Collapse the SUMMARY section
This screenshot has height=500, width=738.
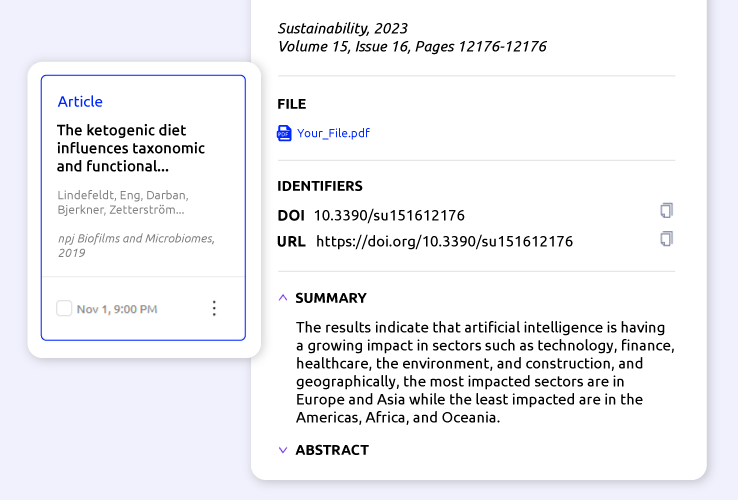(x=283, y=298)
